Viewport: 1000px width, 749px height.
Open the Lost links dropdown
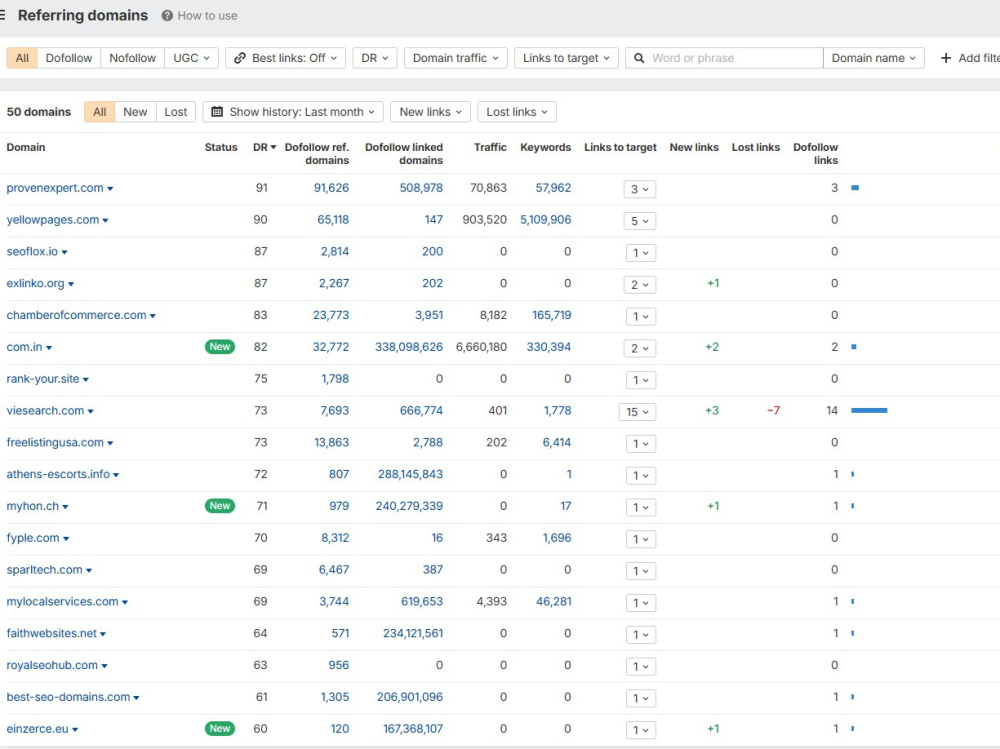click(x=517, y=112)
